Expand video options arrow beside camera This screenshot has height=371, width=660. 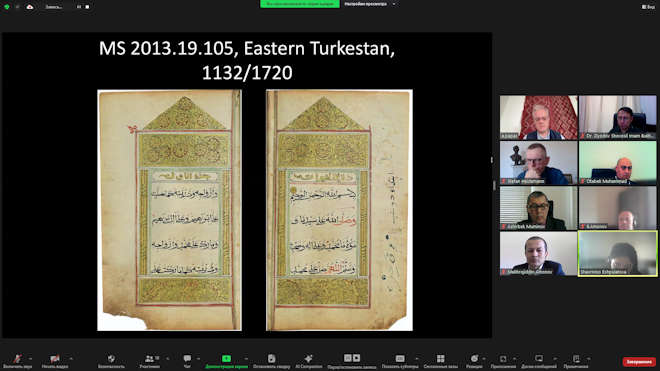coord(71,359)
